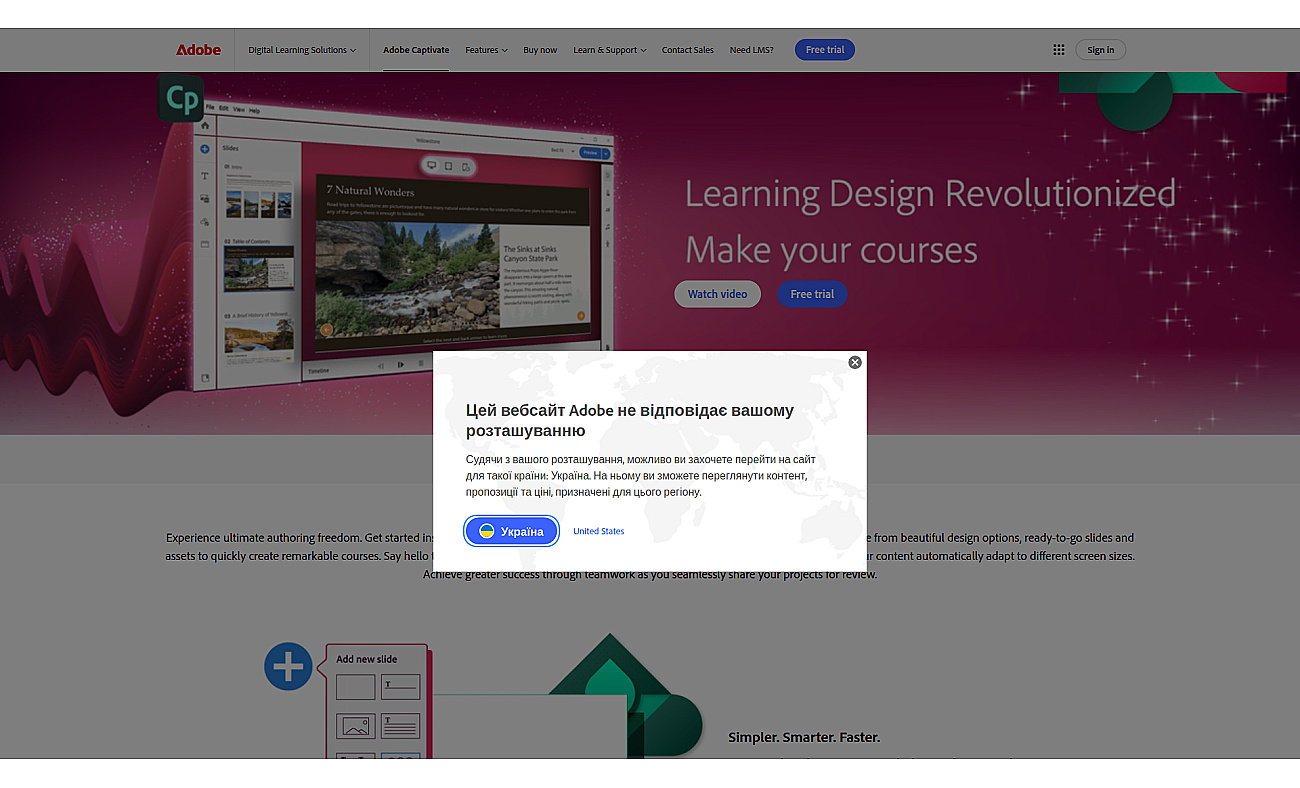Select the 01 Intro slide thumbnail
Screen dimensions: 1300x788
(x=259, y=197)
